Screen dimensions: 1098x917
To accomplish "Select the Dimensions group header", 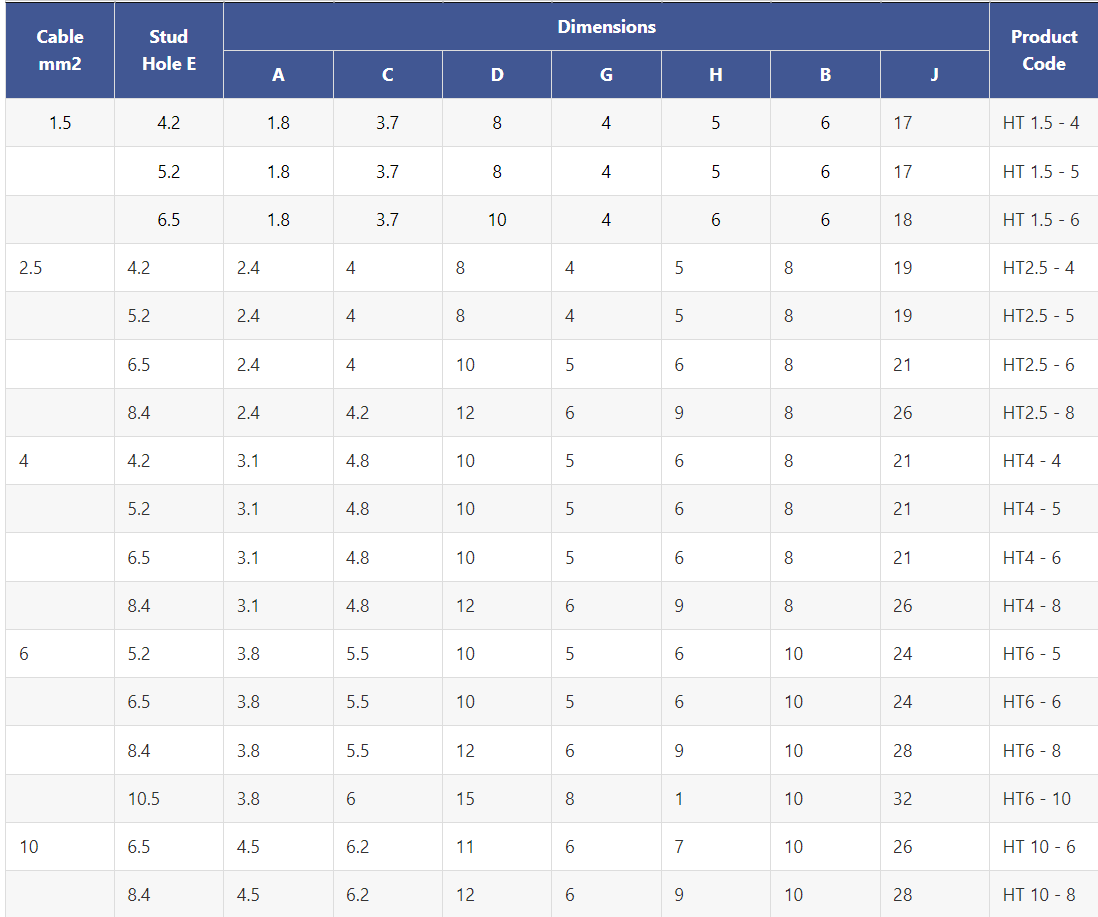I will 606,27.
